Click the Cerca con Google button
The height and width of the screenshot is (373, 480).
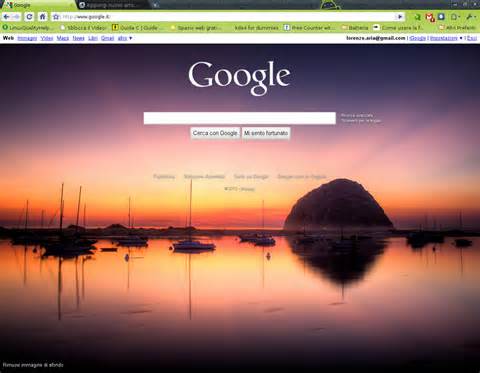pos(215,133)
